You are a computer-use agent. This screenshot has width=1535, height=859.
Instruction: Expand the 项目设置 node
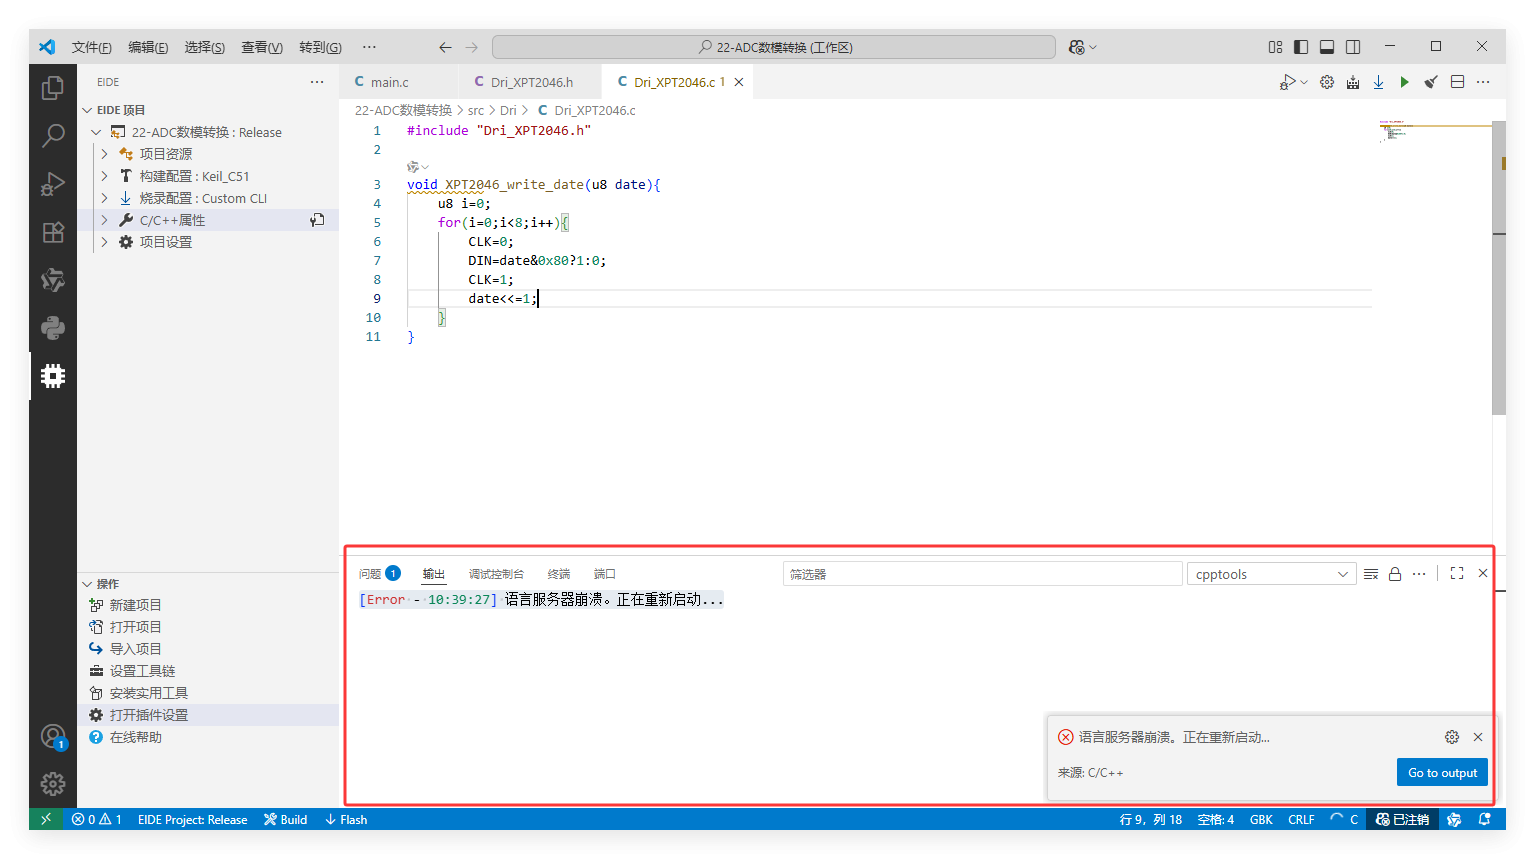click(x=104, y=242)
